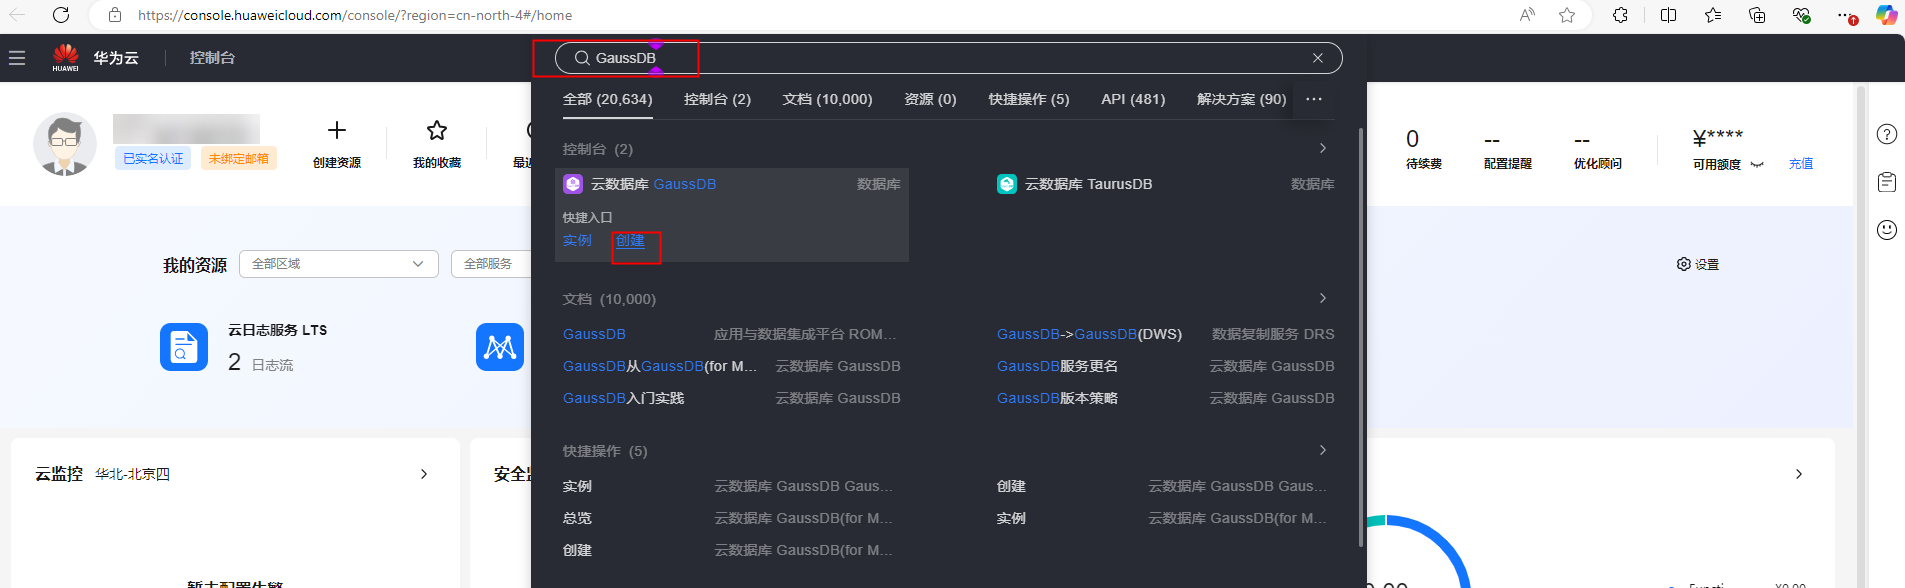Open the clipboard work order icon
The height and width of the screenshot is (588, 1905).
(1887, 182)
